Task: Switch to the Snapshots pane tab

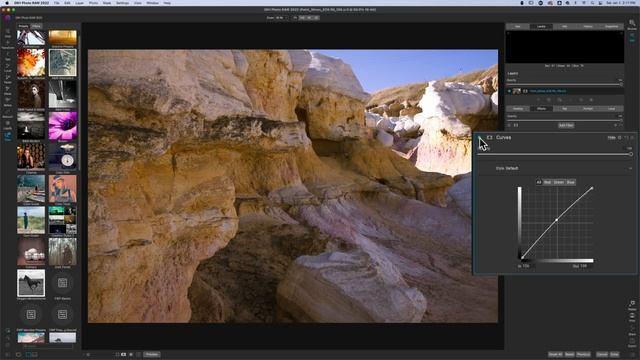Action: tap(611, 27)
